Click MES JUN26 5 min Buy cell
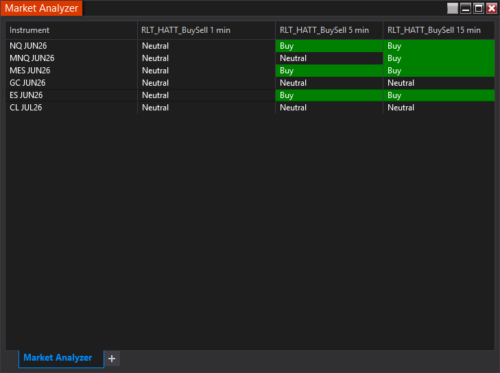The image size is (500, 373). point(329,70)
